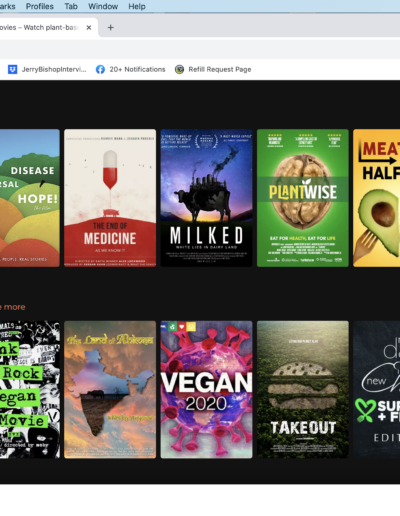Open the PlantWise movie poster
The height and width of the screenshot is (516, 400).
pos(303,198)
